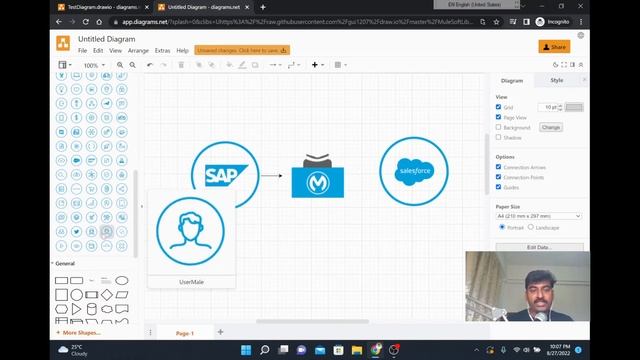This screenshot has height=360, width=640.
Task: Click Unsaved changes save button
Action: [242, 50]
